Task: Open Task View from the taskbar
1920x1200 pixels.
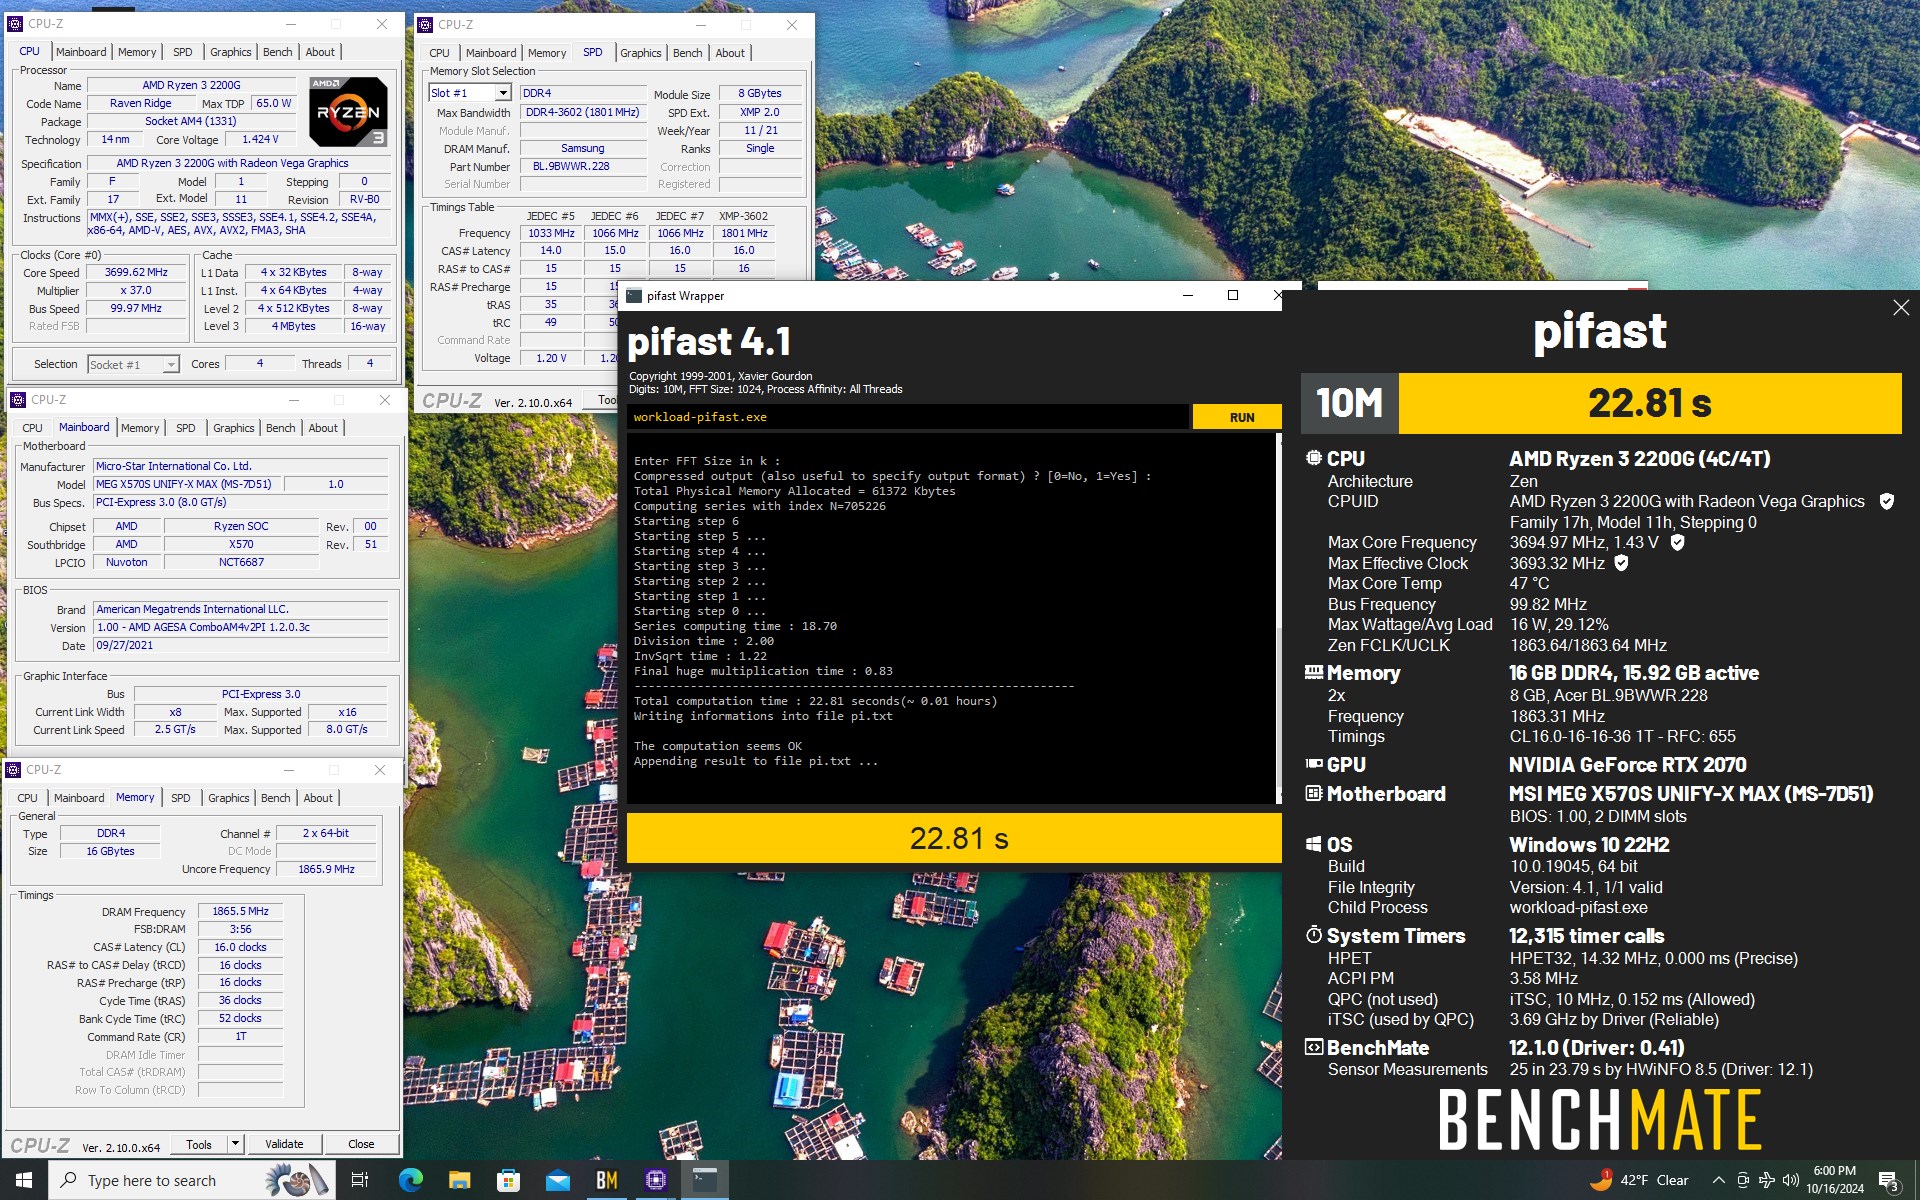Action: tap(360, 1180)
